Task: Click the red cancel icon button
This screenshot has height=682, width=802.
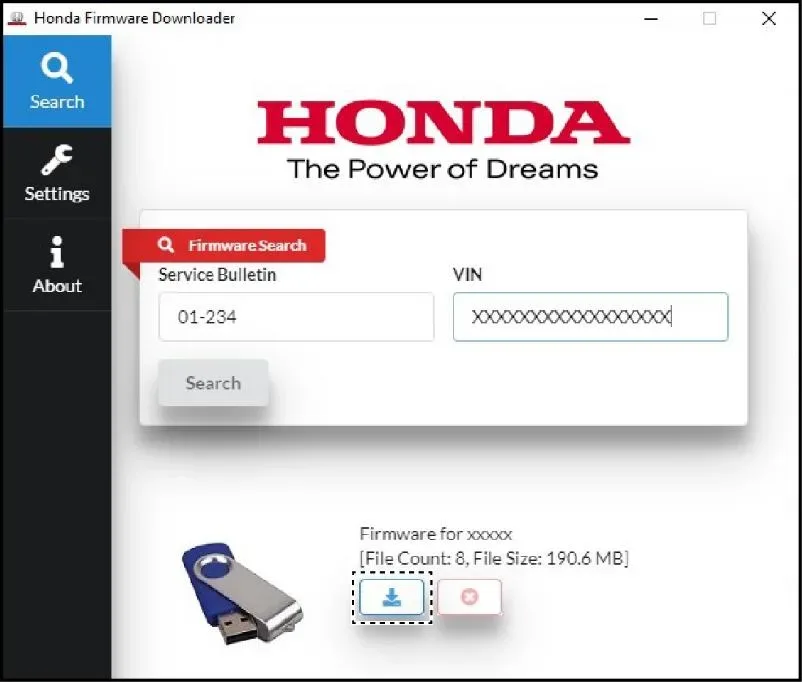Action: (x=470, y=597)
